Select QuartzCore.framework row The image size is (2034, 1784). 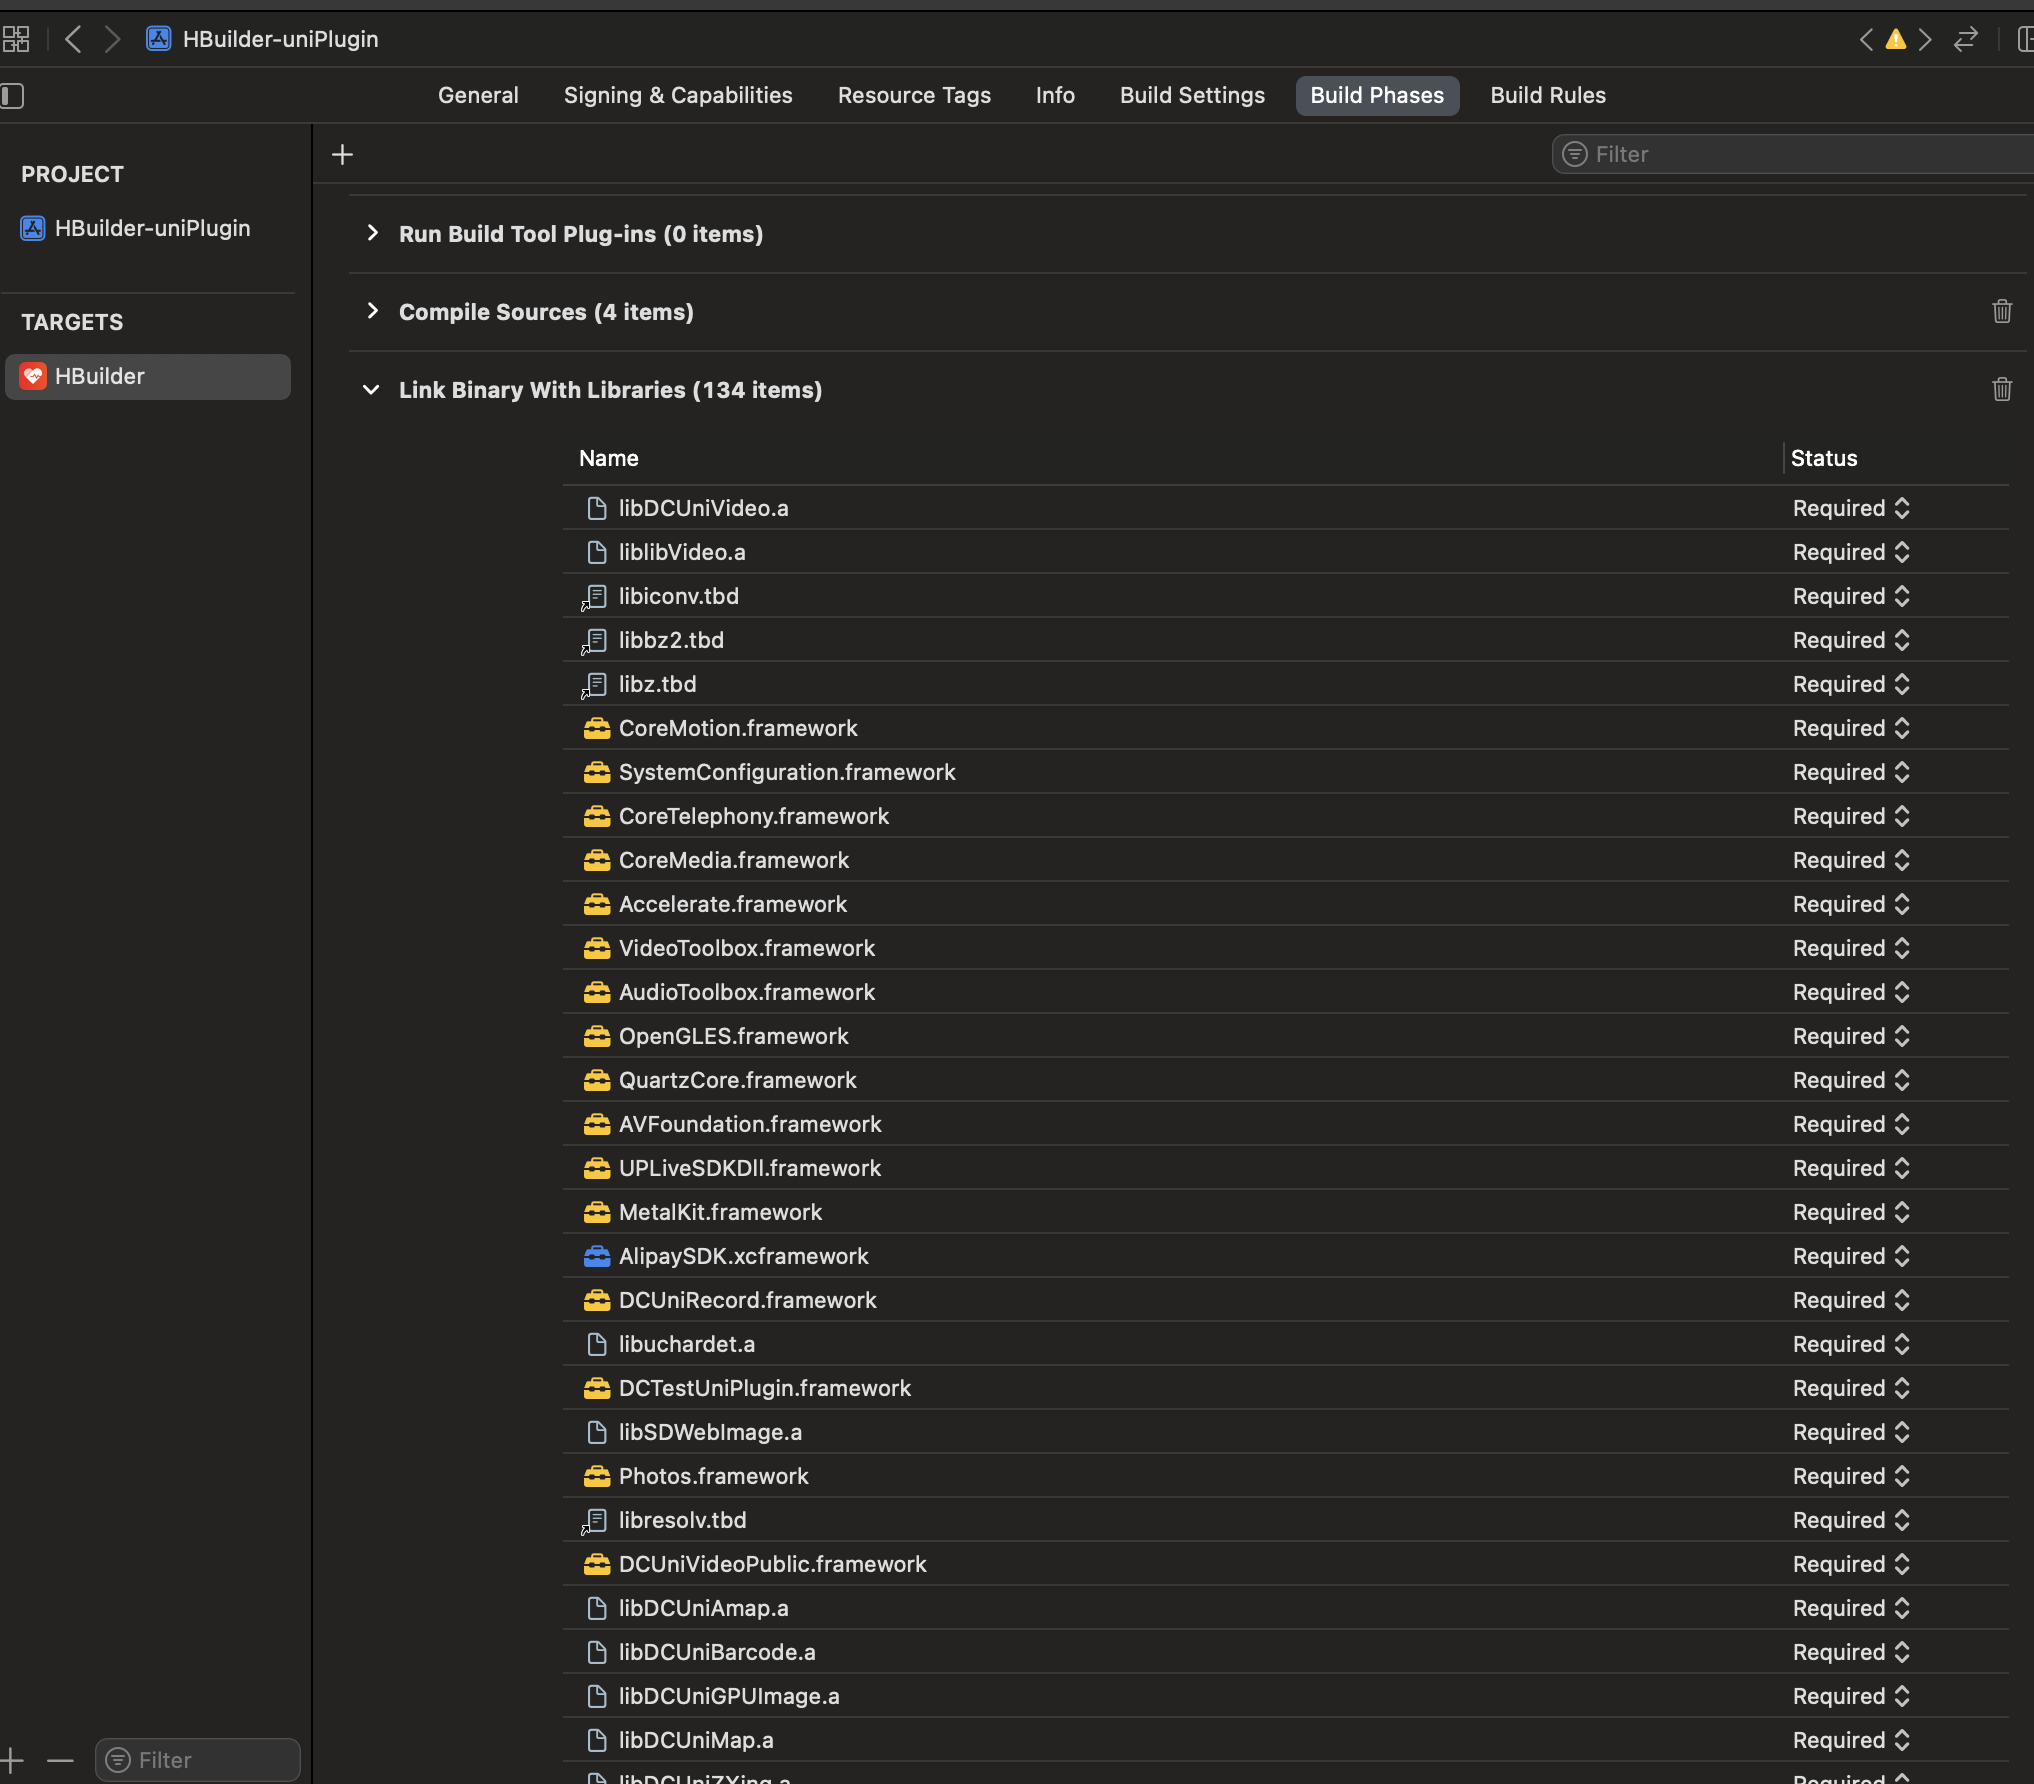coord(1285,1081)
